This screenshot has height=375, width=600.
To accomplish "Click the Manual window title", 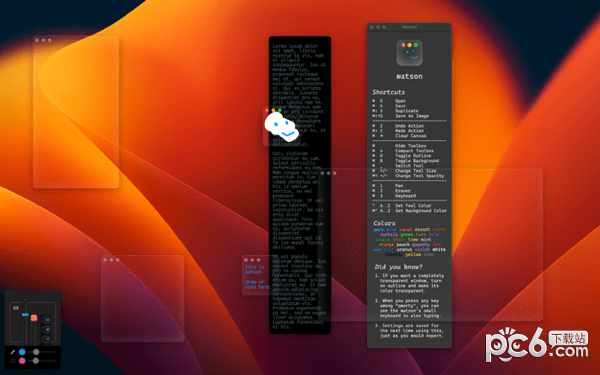I will (x=409, y=27).
